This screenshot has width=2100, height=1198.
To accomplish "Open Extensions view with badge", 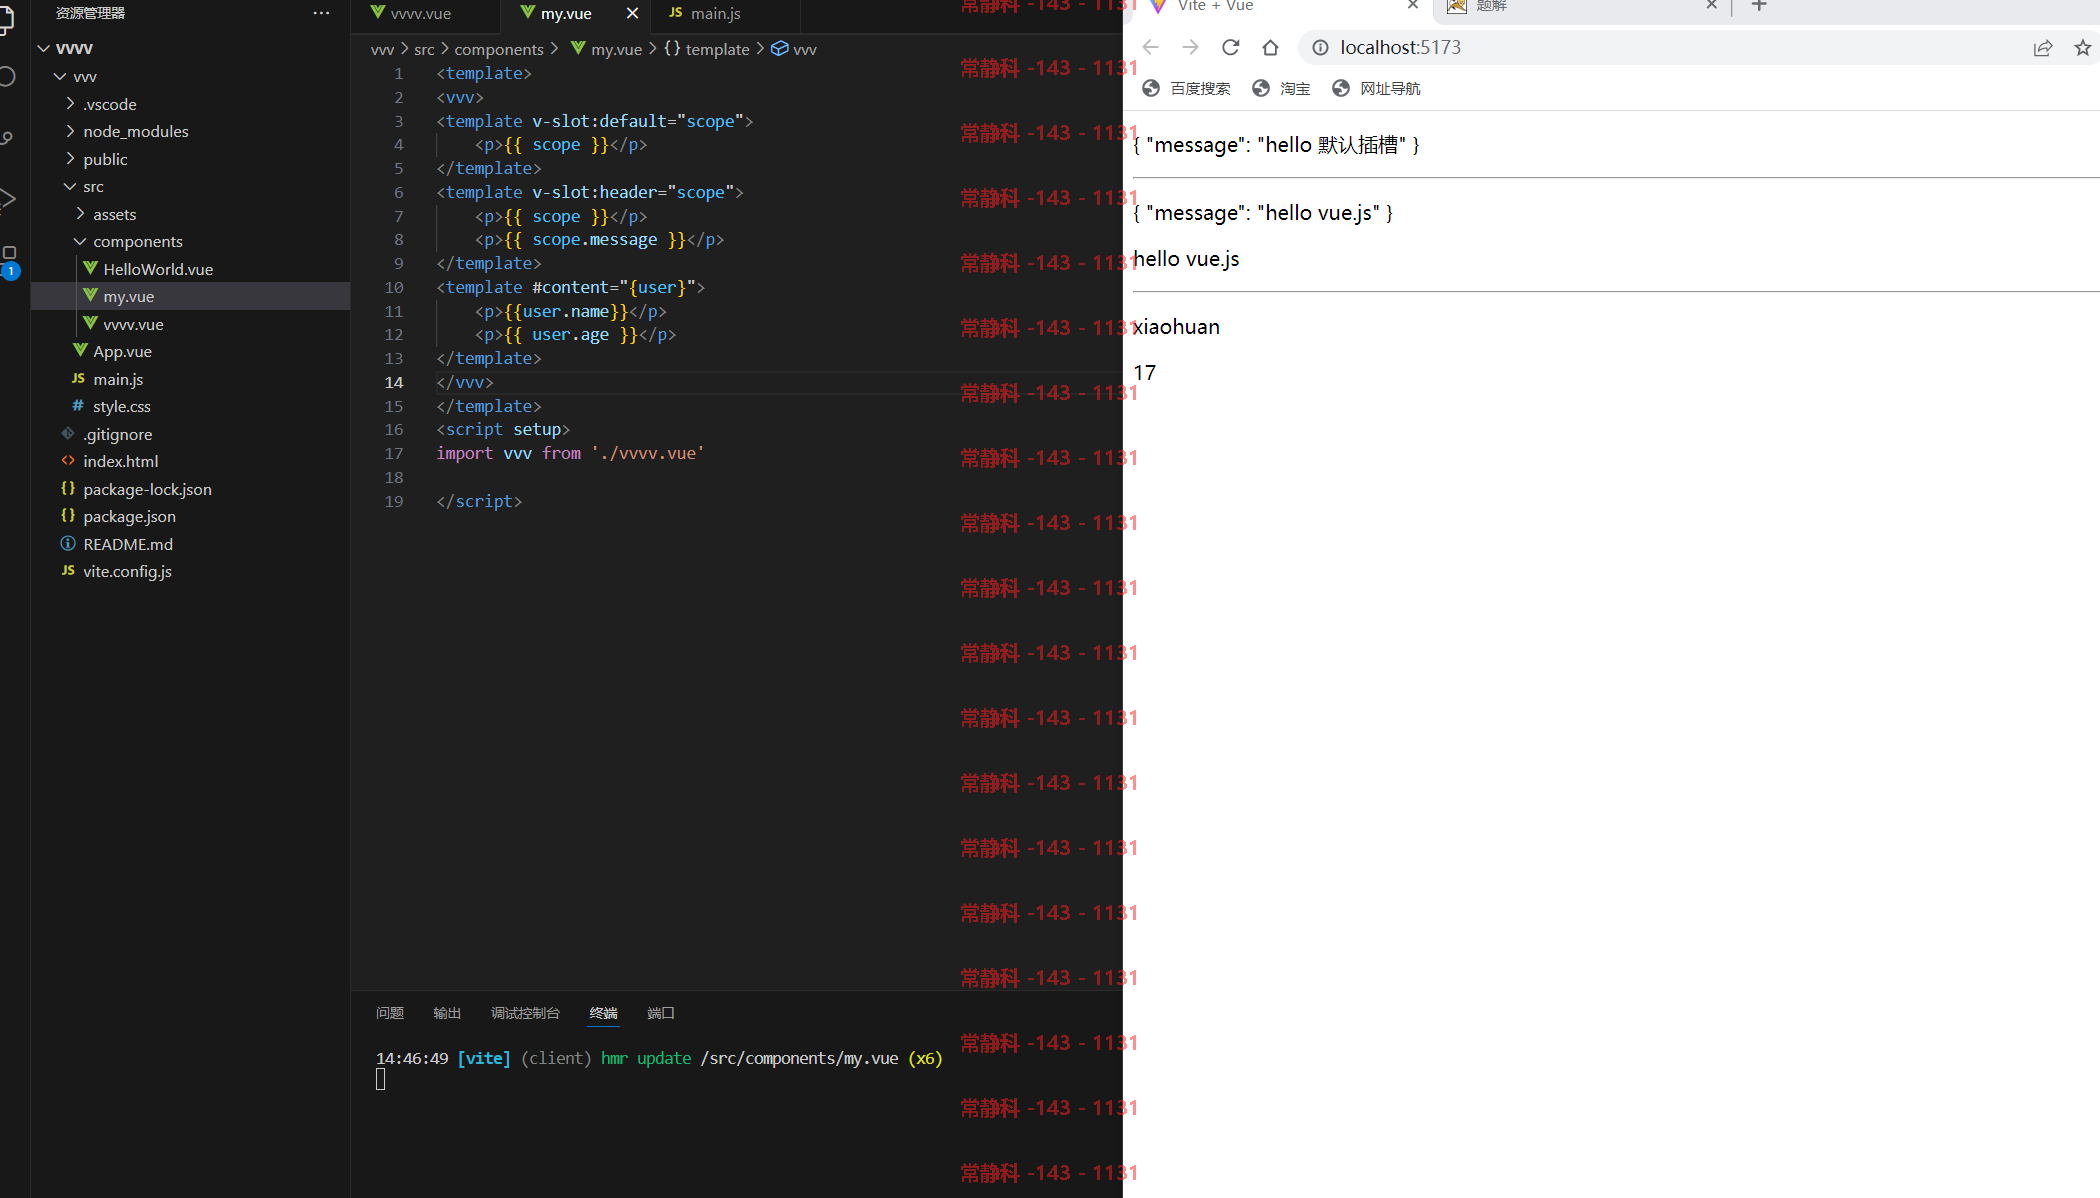I will click(x=9, y=260).
